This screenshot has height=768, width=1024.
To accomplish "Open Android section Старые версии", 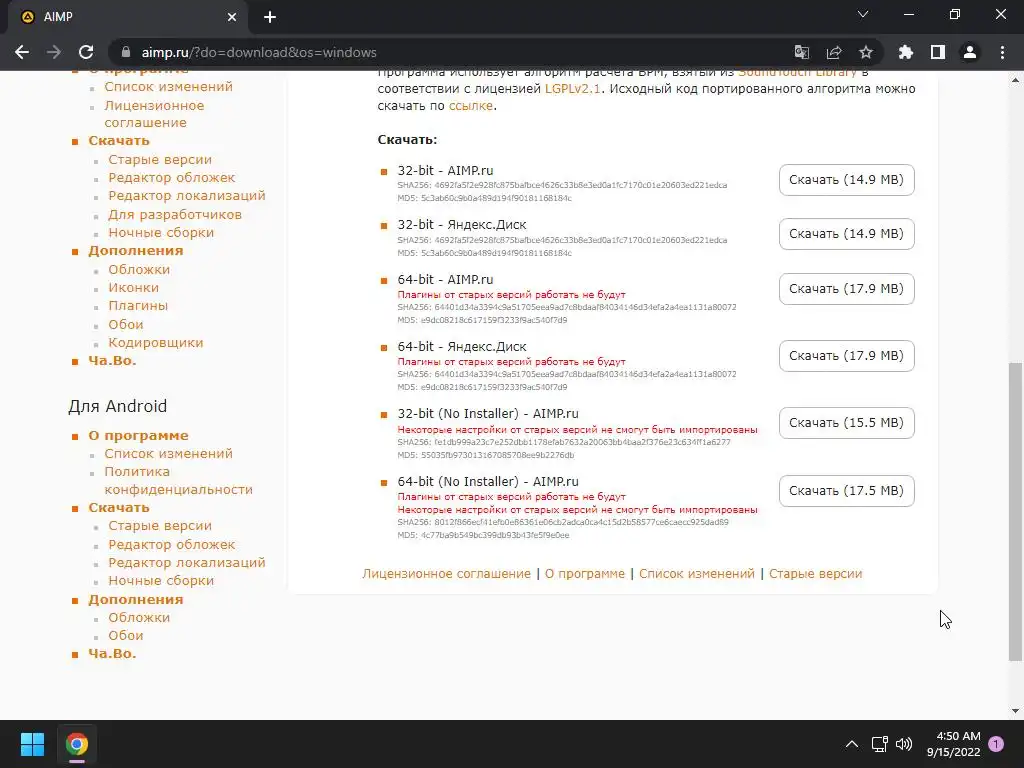I will 160,526.
